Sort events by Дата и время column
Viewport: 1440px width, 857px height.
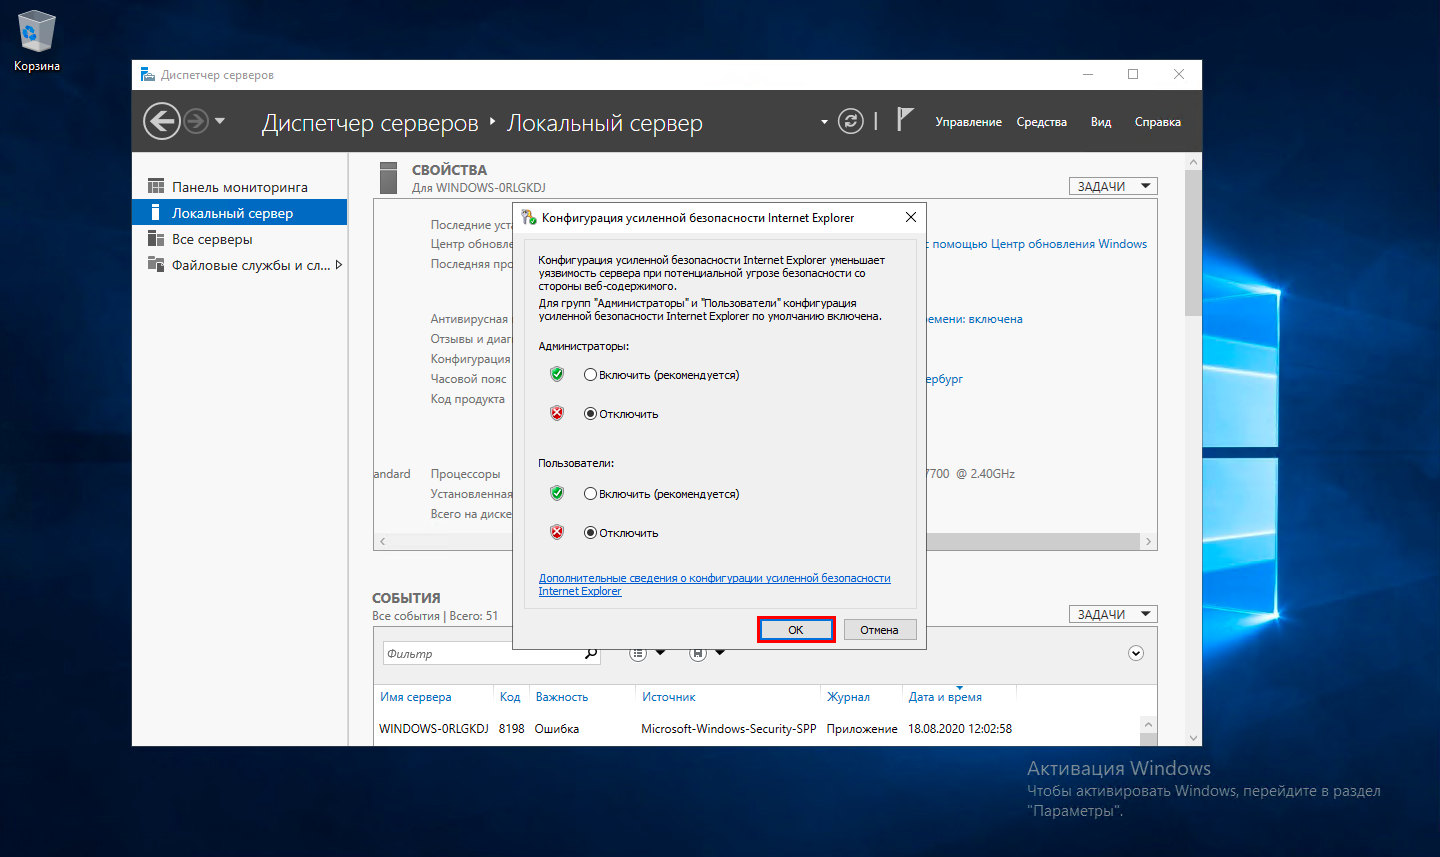[x=945, y=697]
